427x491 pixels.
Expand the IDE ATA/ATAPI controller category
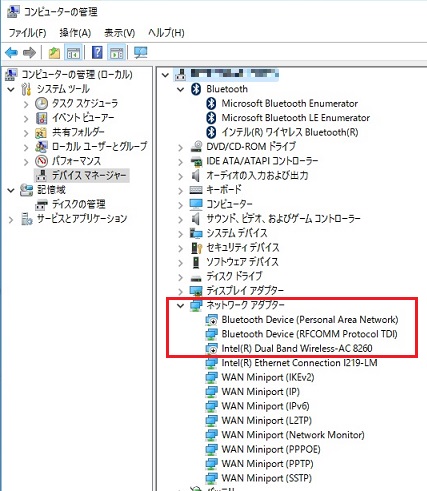181,162
